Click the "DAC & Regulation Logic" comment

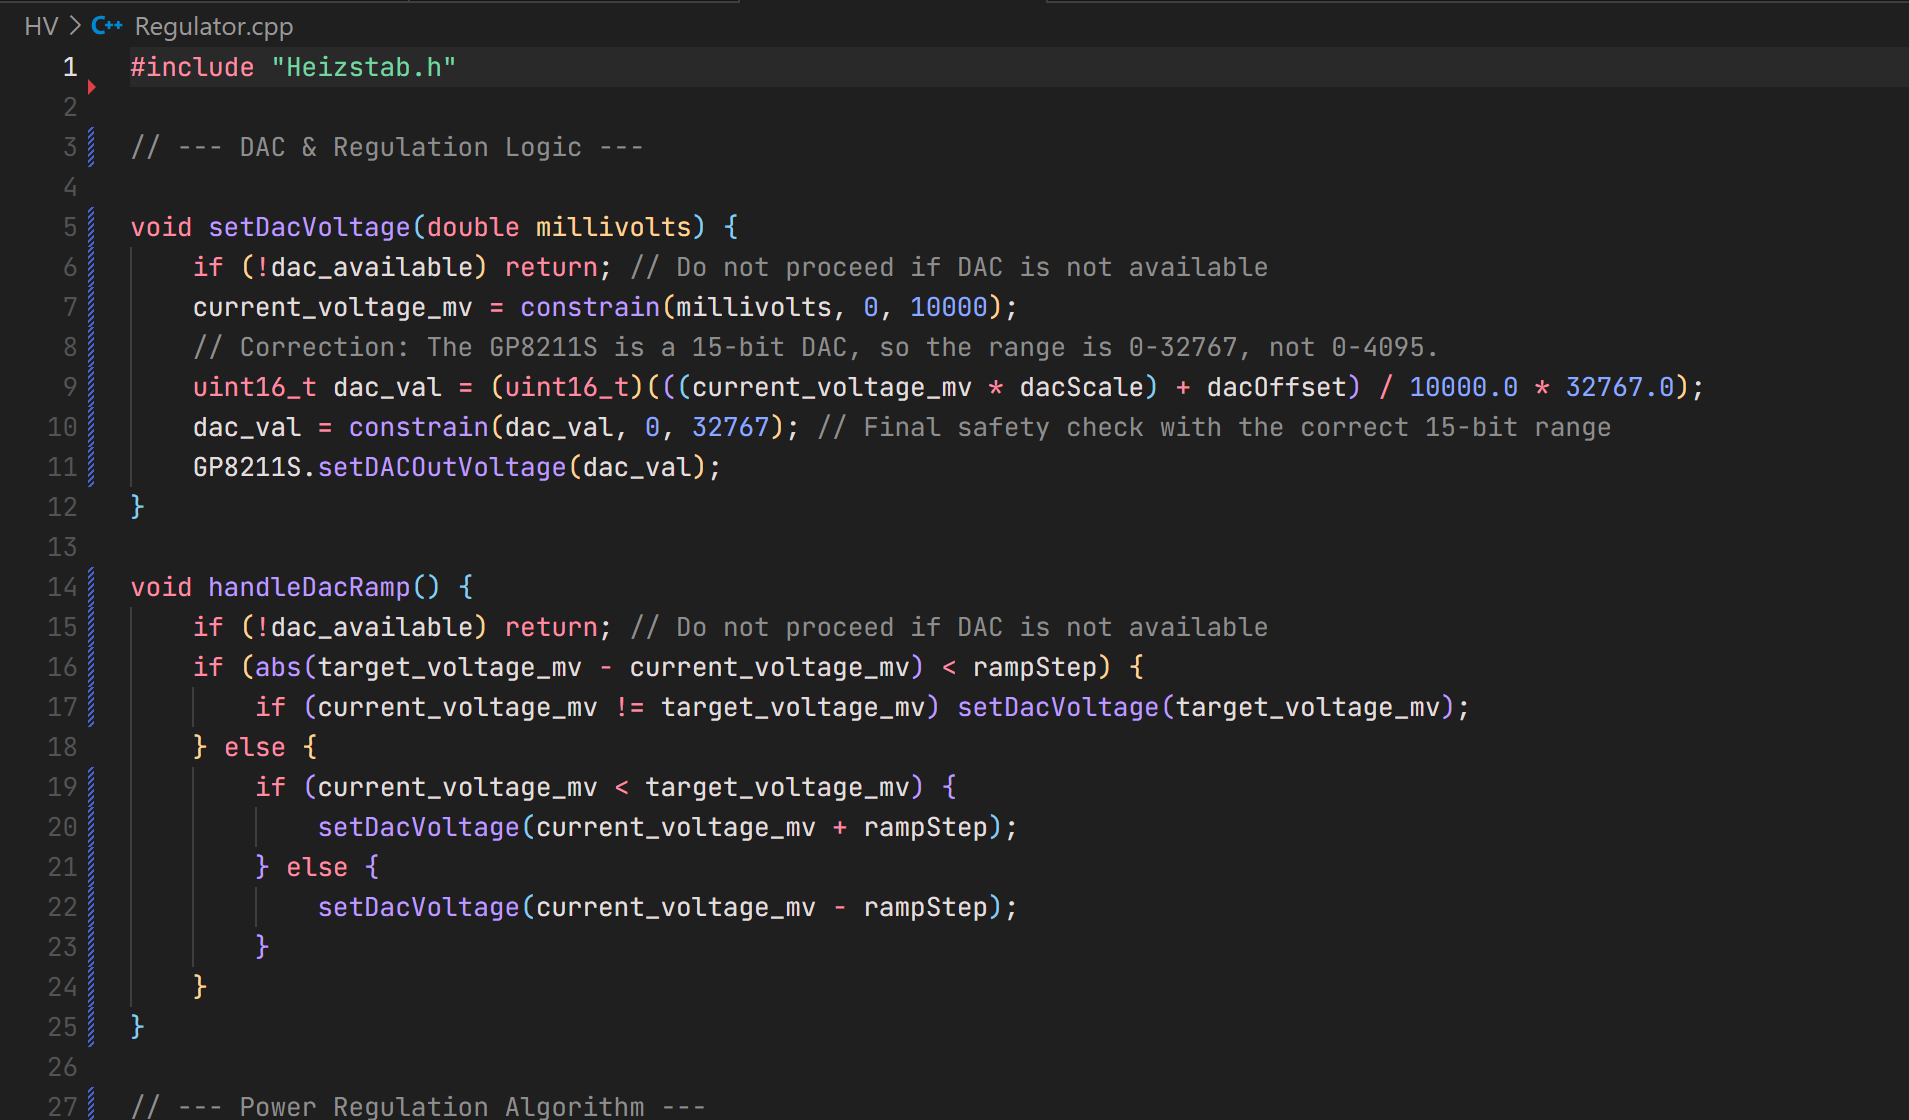(387, 147)
